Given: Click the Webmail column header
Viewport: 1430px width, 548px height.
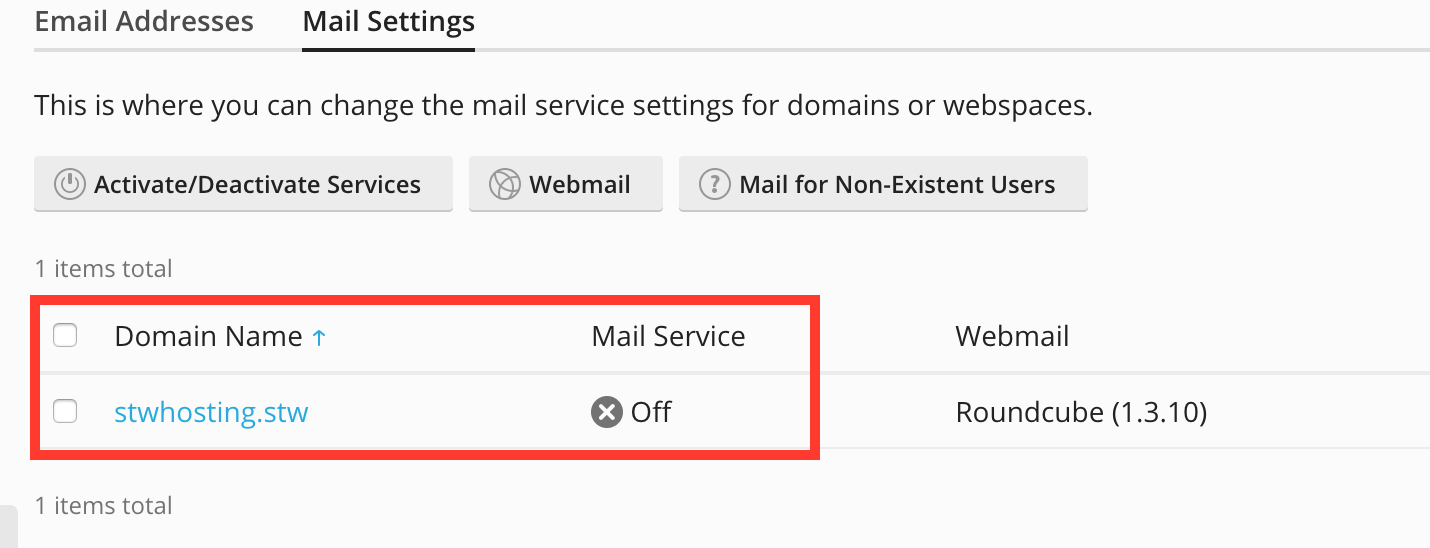Looking at the screenshot, I should coord(1012,336).
